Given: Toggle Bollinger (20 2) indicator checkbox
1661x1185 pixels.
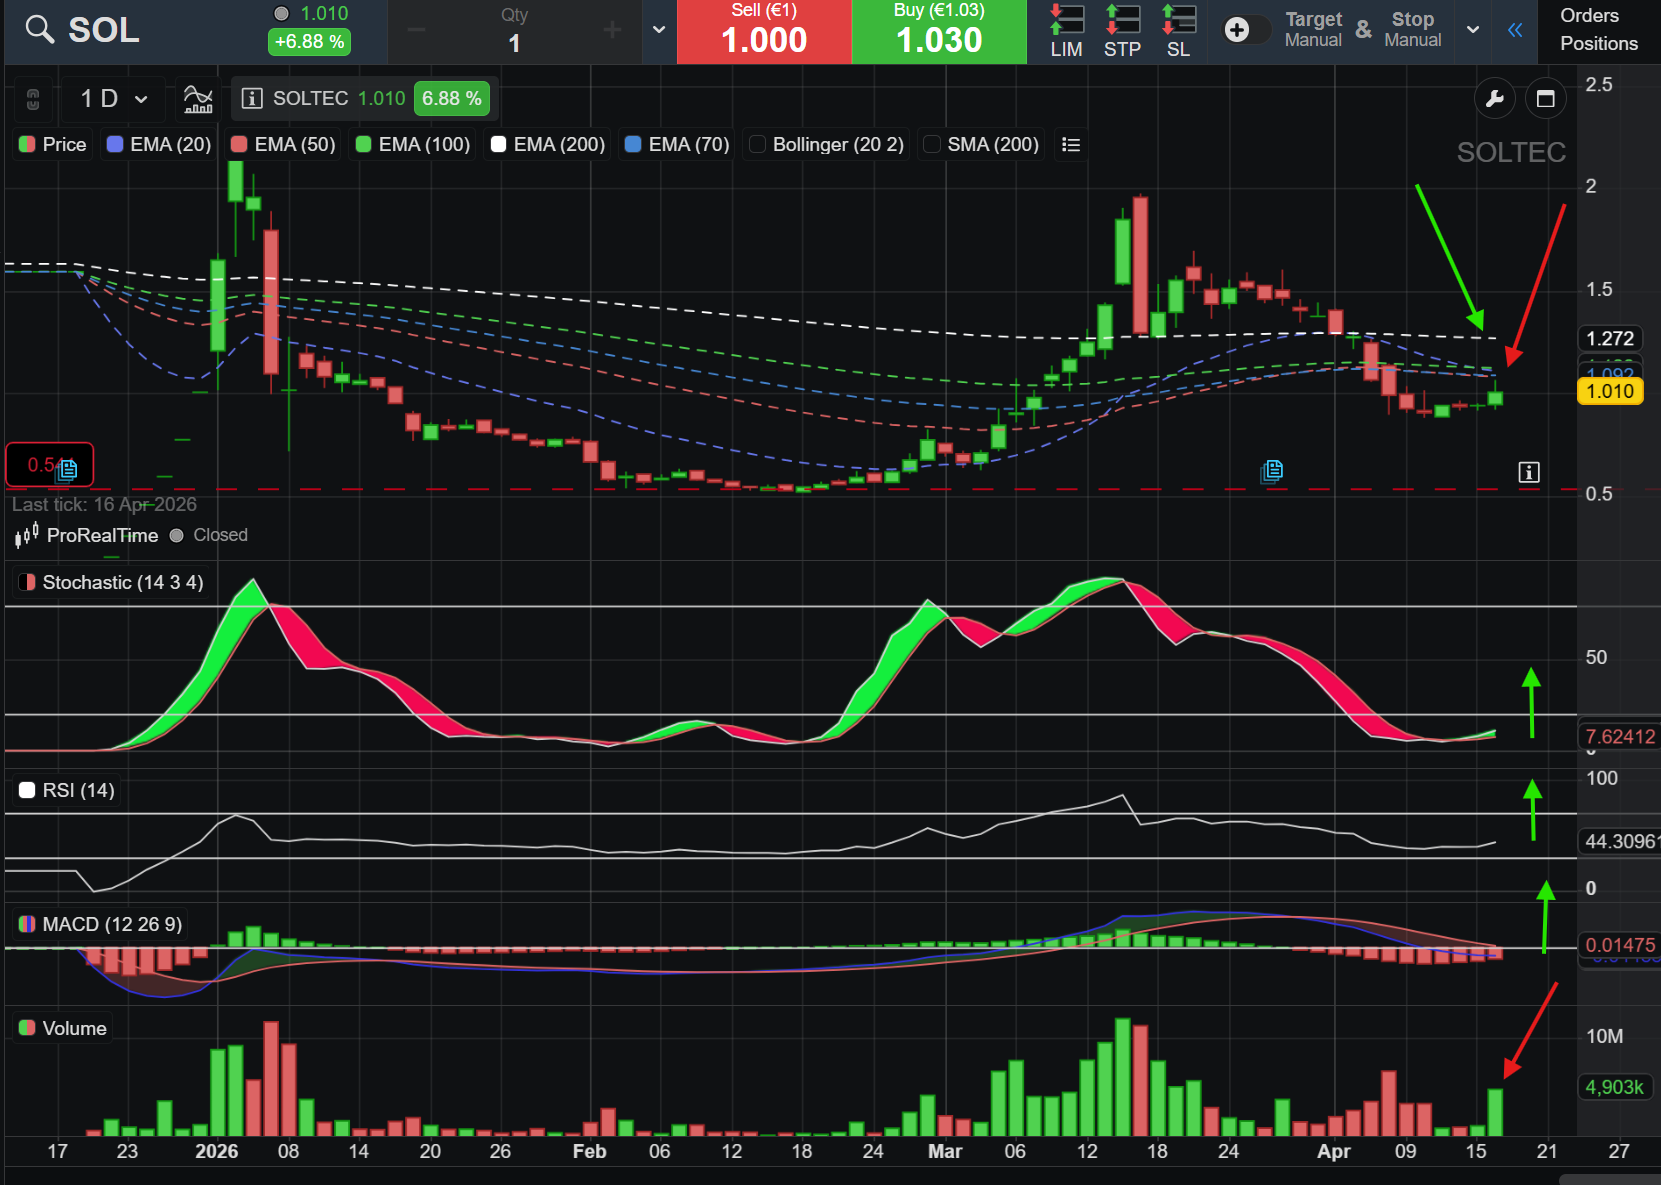Looking at the screenshot, I should (x=758, y=144).
